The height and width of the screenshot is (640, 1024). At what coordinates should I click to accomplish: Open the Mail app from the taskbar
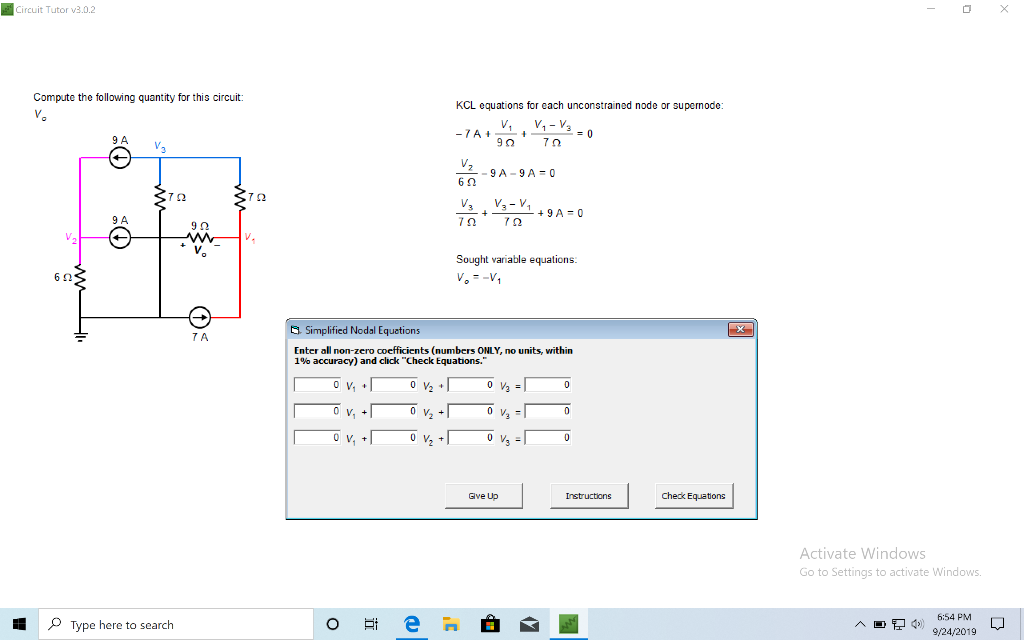pos(529,623)
